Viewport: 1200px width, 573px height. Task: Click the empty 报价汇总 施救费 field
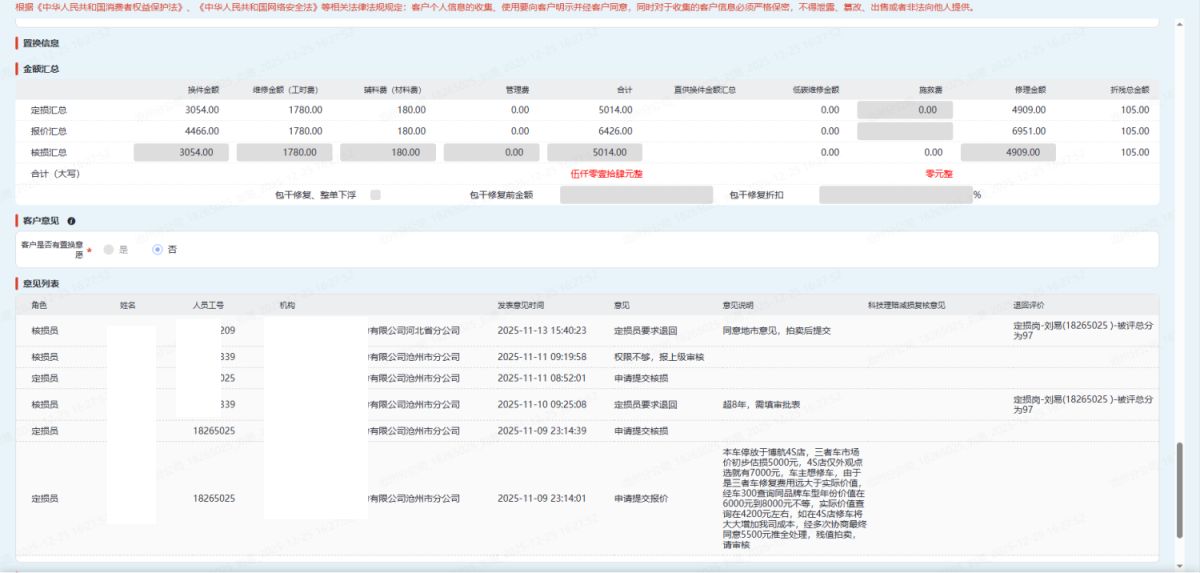904,131
